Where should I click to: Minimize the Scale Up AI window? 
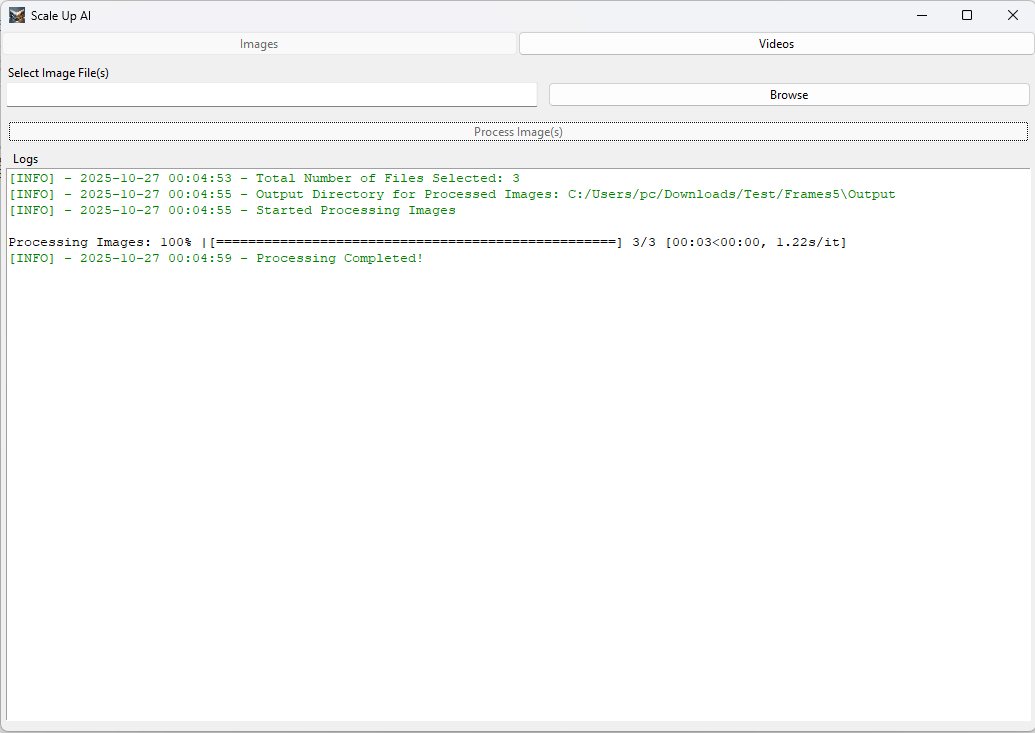922,15
